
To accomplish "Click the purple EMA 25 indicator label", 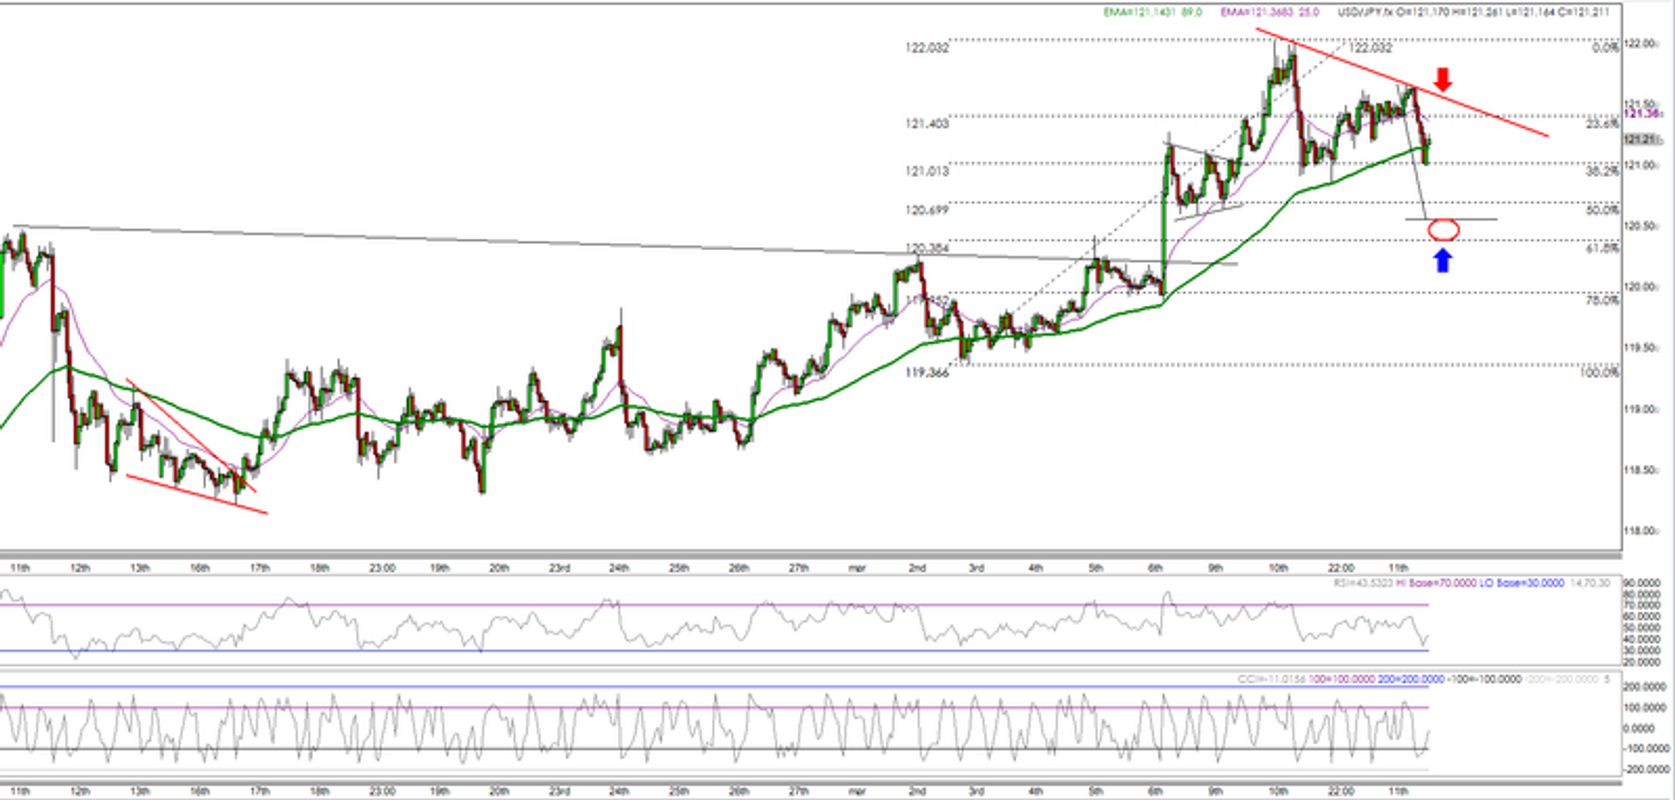I will [x=1270, y=12].
